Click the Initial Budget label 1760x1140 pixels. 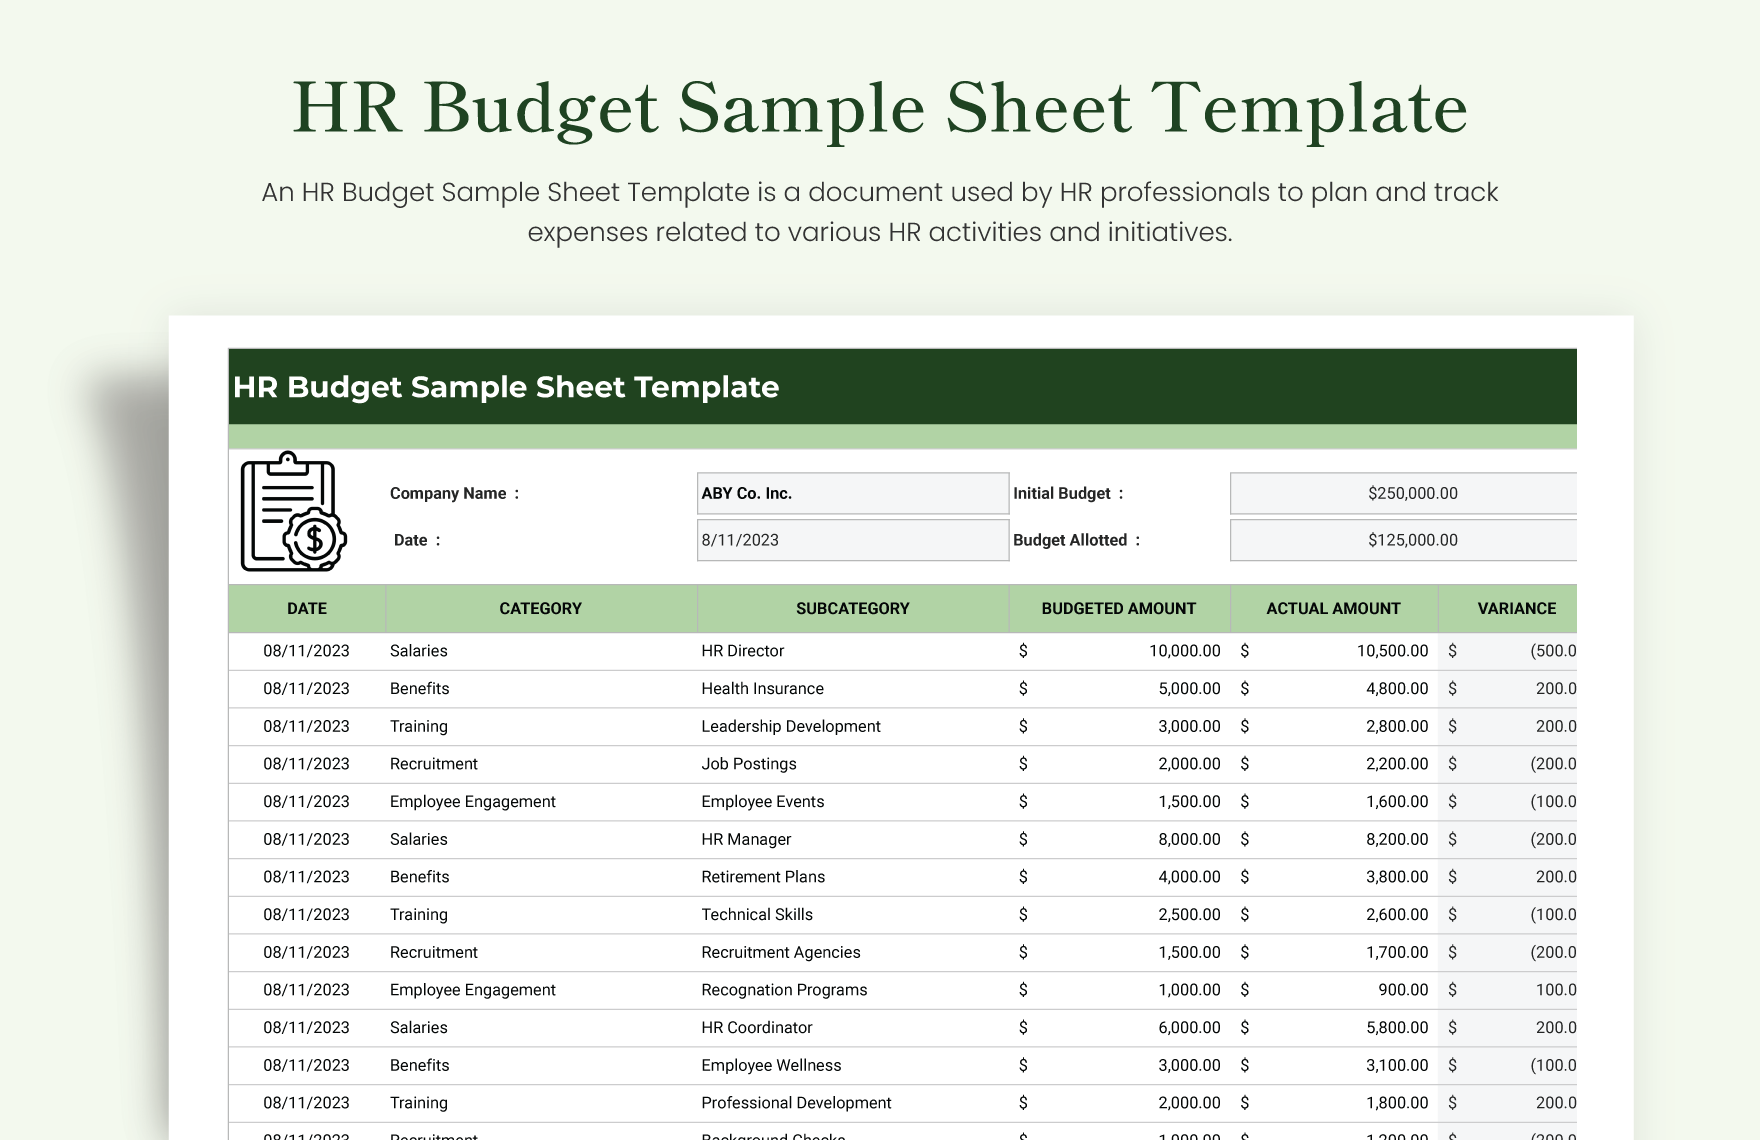pos(1069,493)
